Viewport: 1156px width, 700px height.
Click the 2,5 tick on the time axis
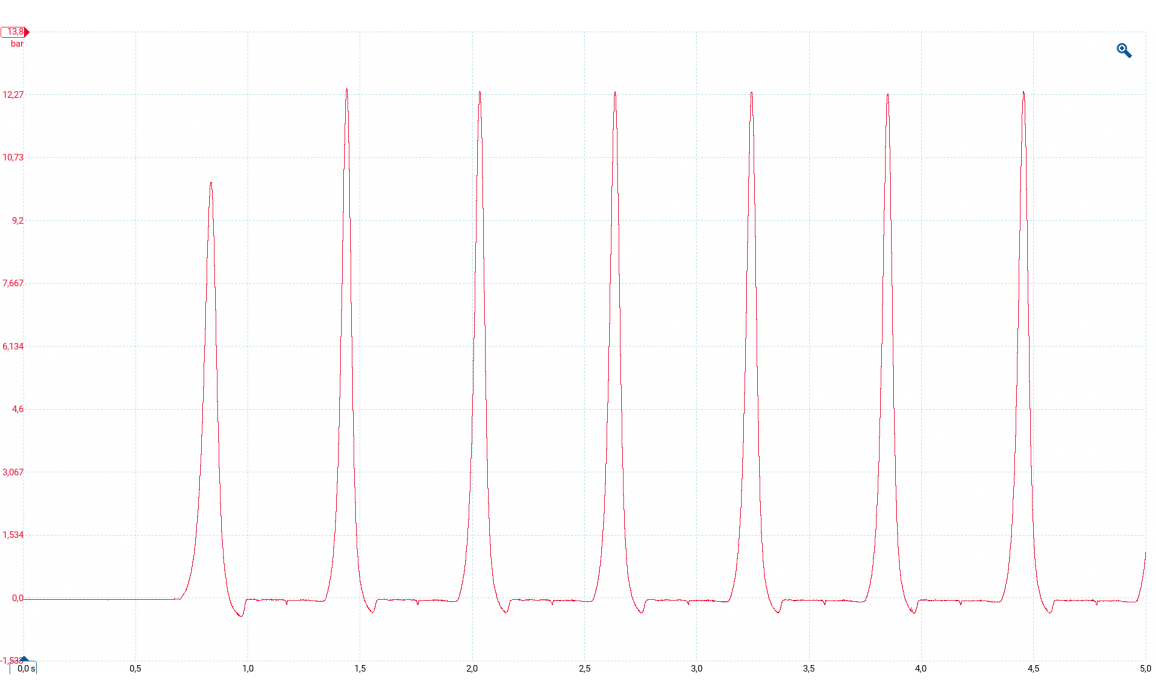pos(584,668)
